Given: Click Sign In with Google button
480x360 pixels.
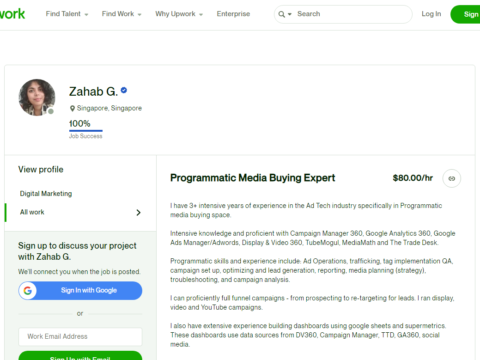Looking at the screenshot, I should tap(80, 291).
